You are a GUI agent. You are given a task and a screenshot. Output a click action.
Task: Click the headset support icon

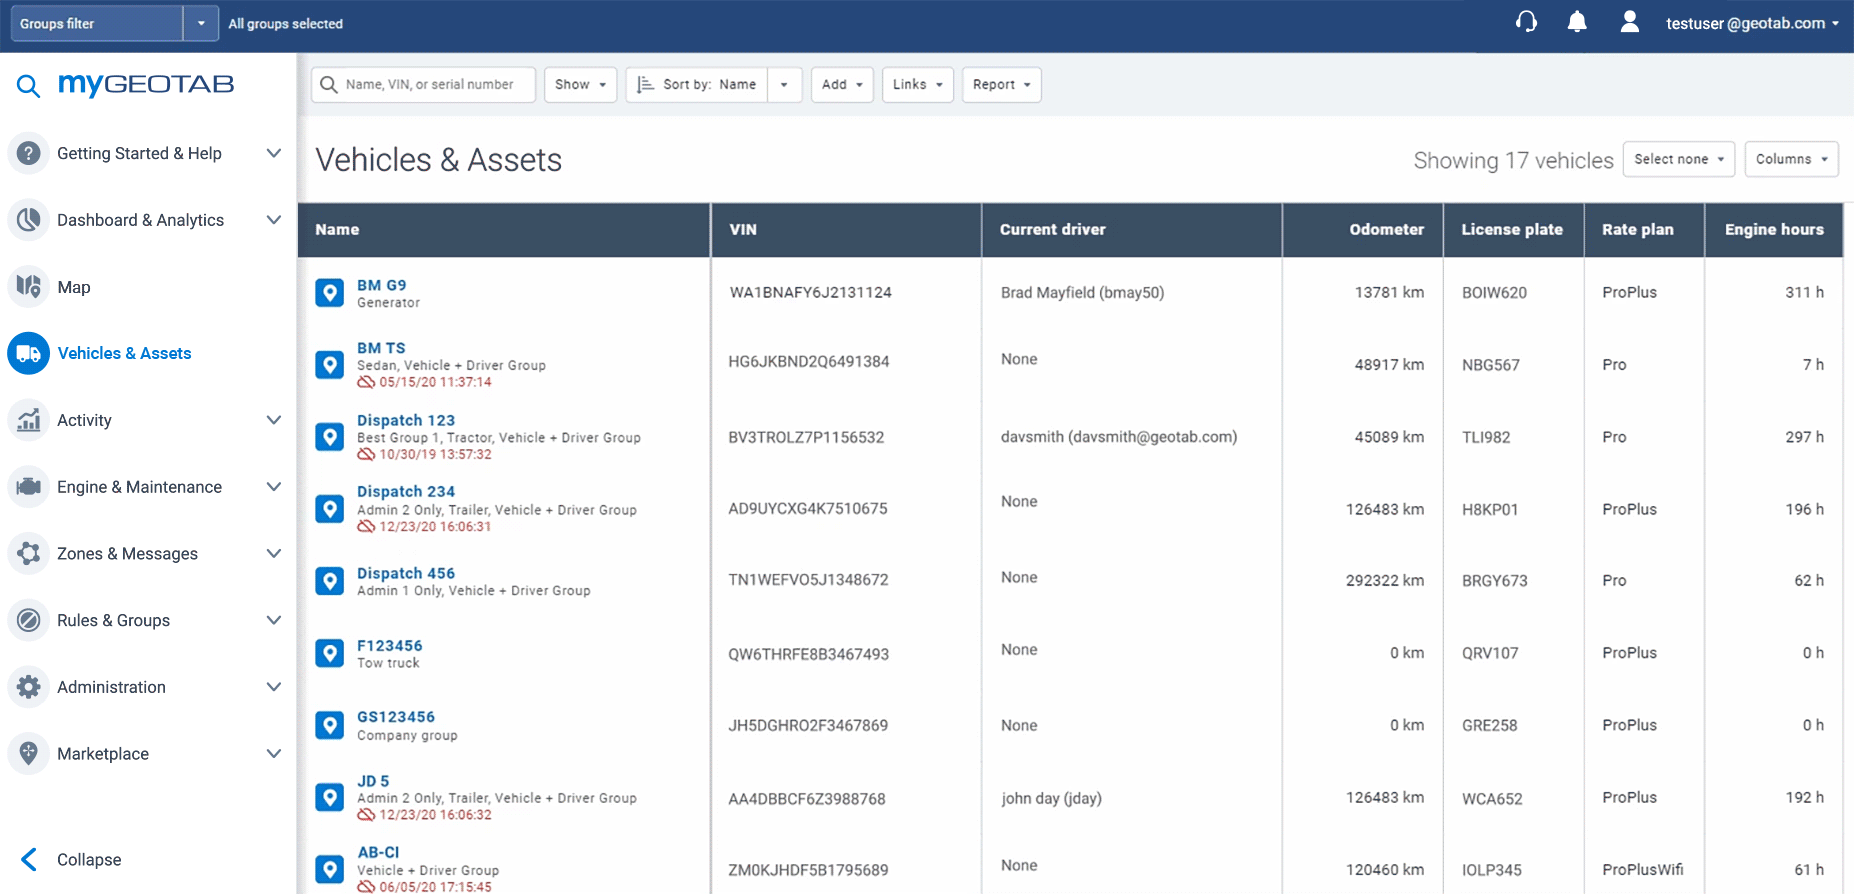click(x=1526, y=22)
